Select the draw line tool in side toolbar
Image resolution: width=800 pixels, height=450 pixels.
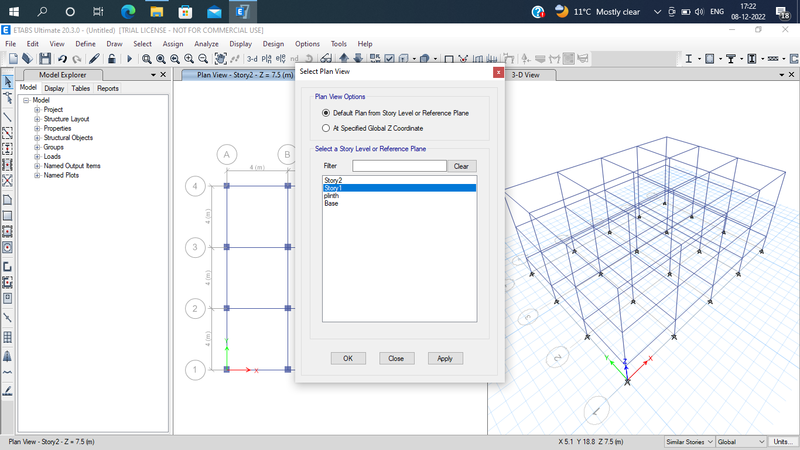point(8,117)
